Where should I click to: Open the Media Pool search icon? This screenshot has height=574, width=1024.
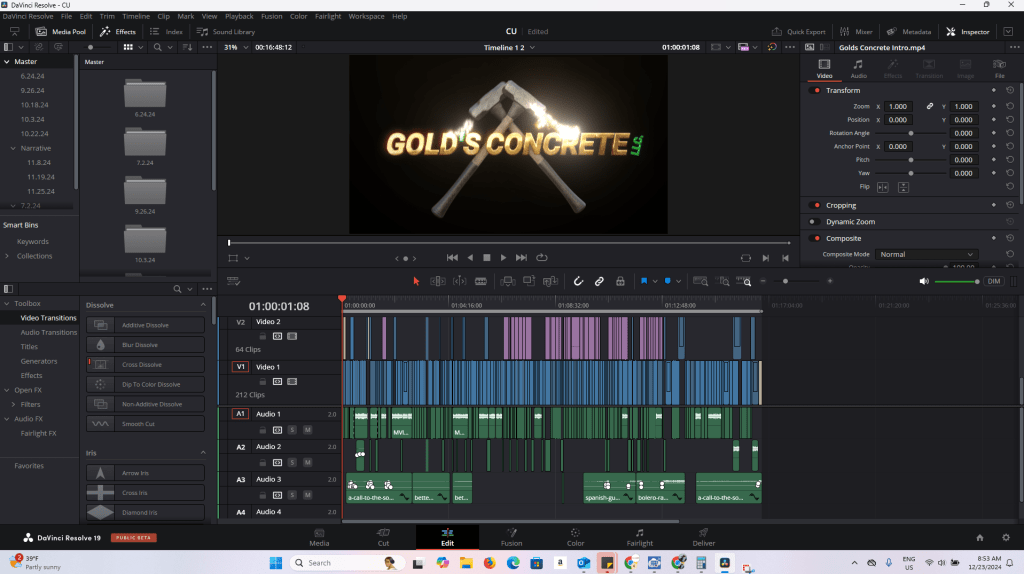(x=157, y=47)
